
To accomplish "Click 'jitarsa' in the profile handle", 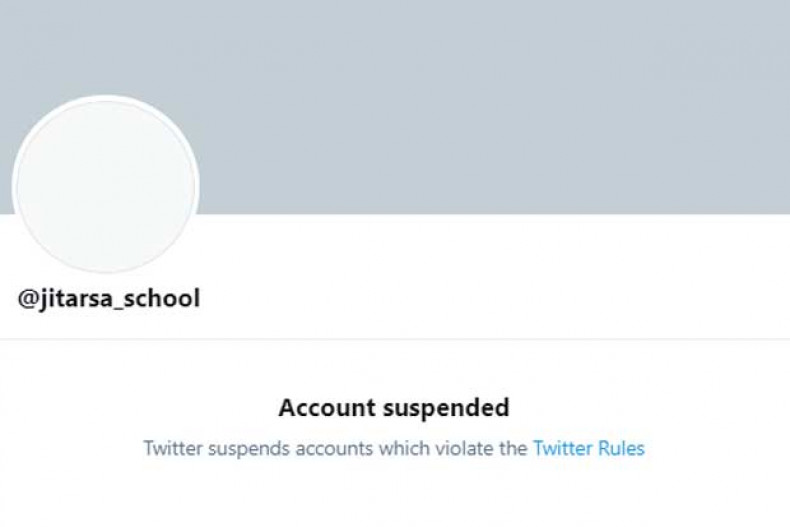I will [74, 298].
